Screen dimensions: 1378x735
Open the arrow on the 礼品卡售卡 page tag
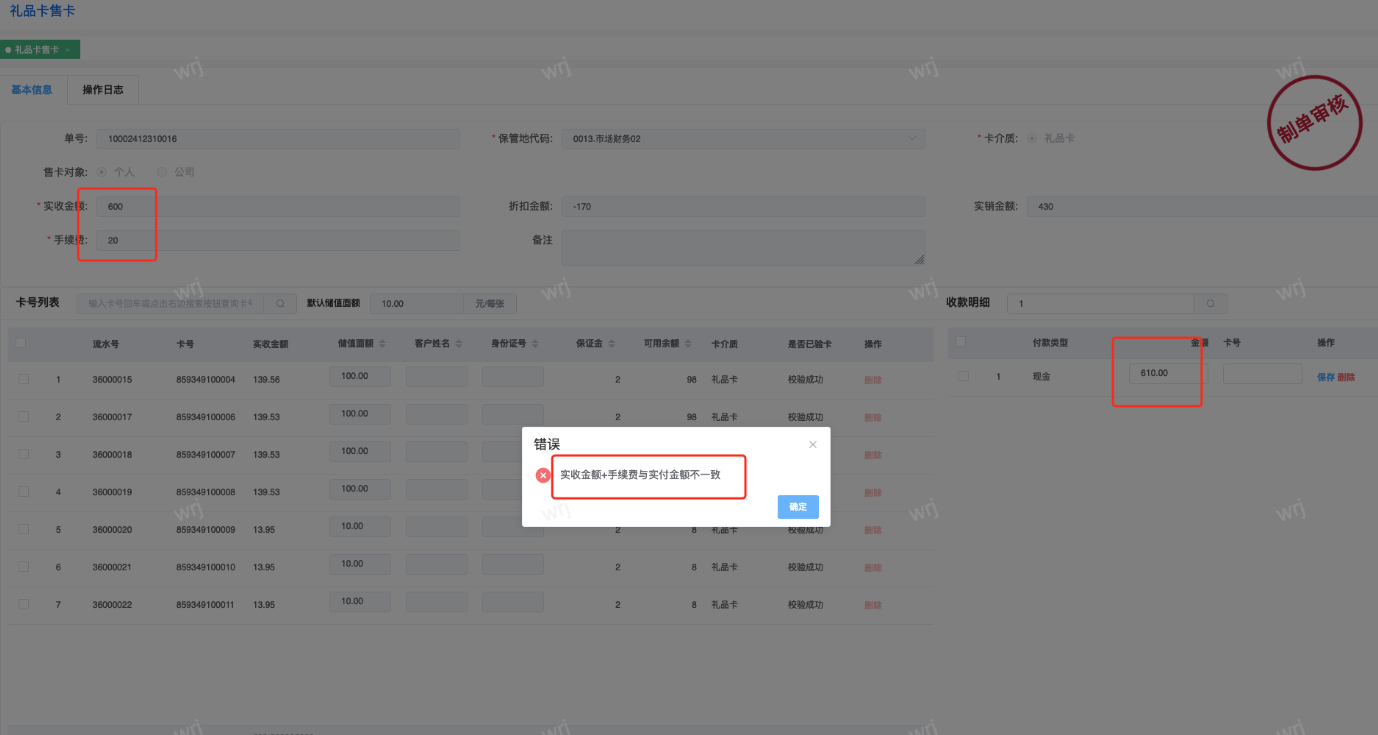click(67, 50)
